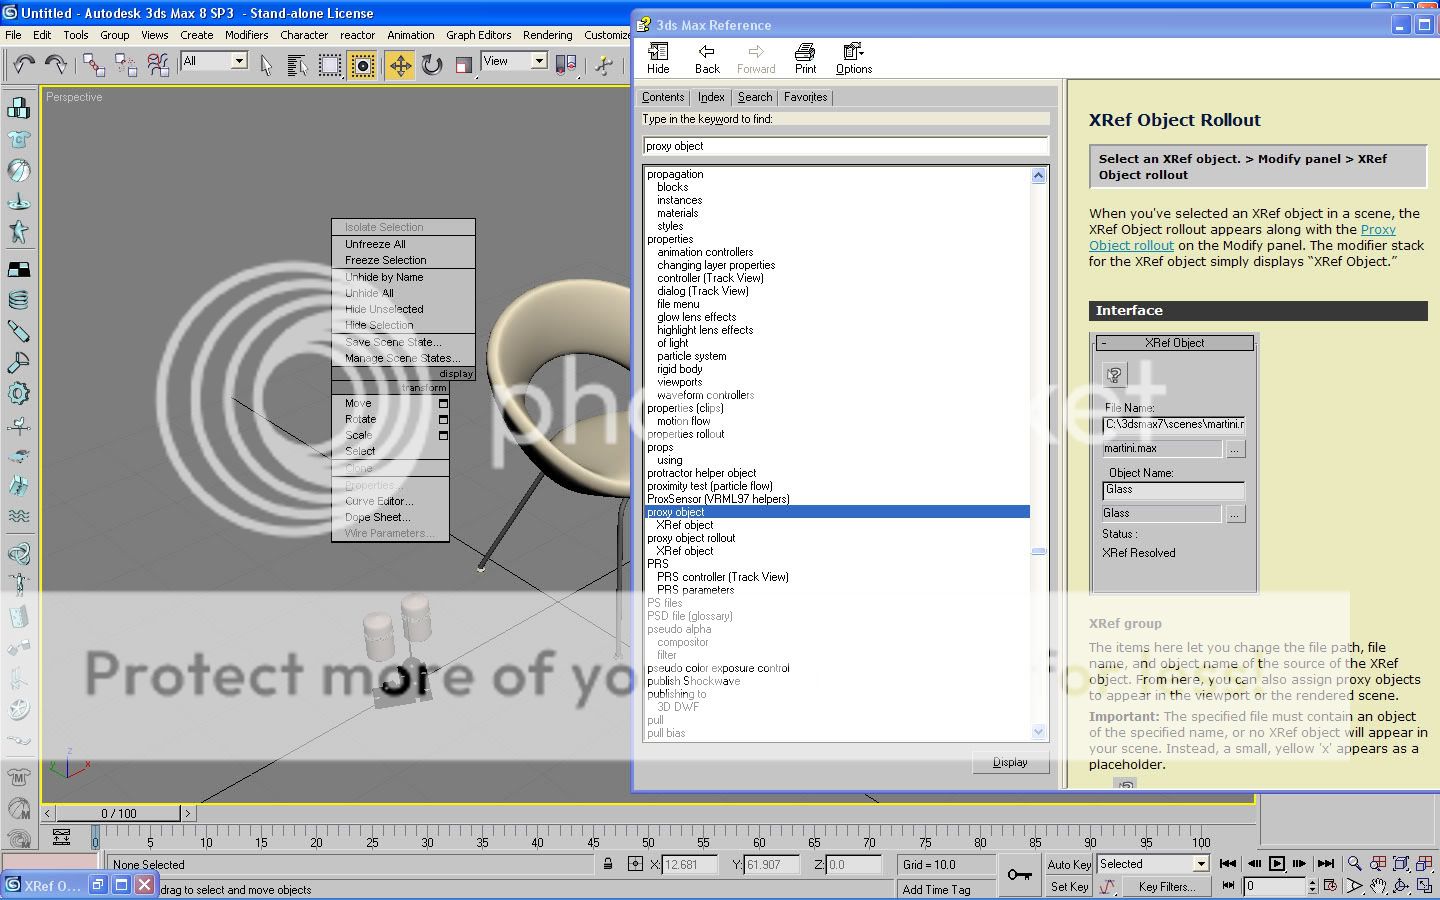Click the Pan View hand icon
The width and height of the screenshot is (1440, 900).
tap(1378, 886)
